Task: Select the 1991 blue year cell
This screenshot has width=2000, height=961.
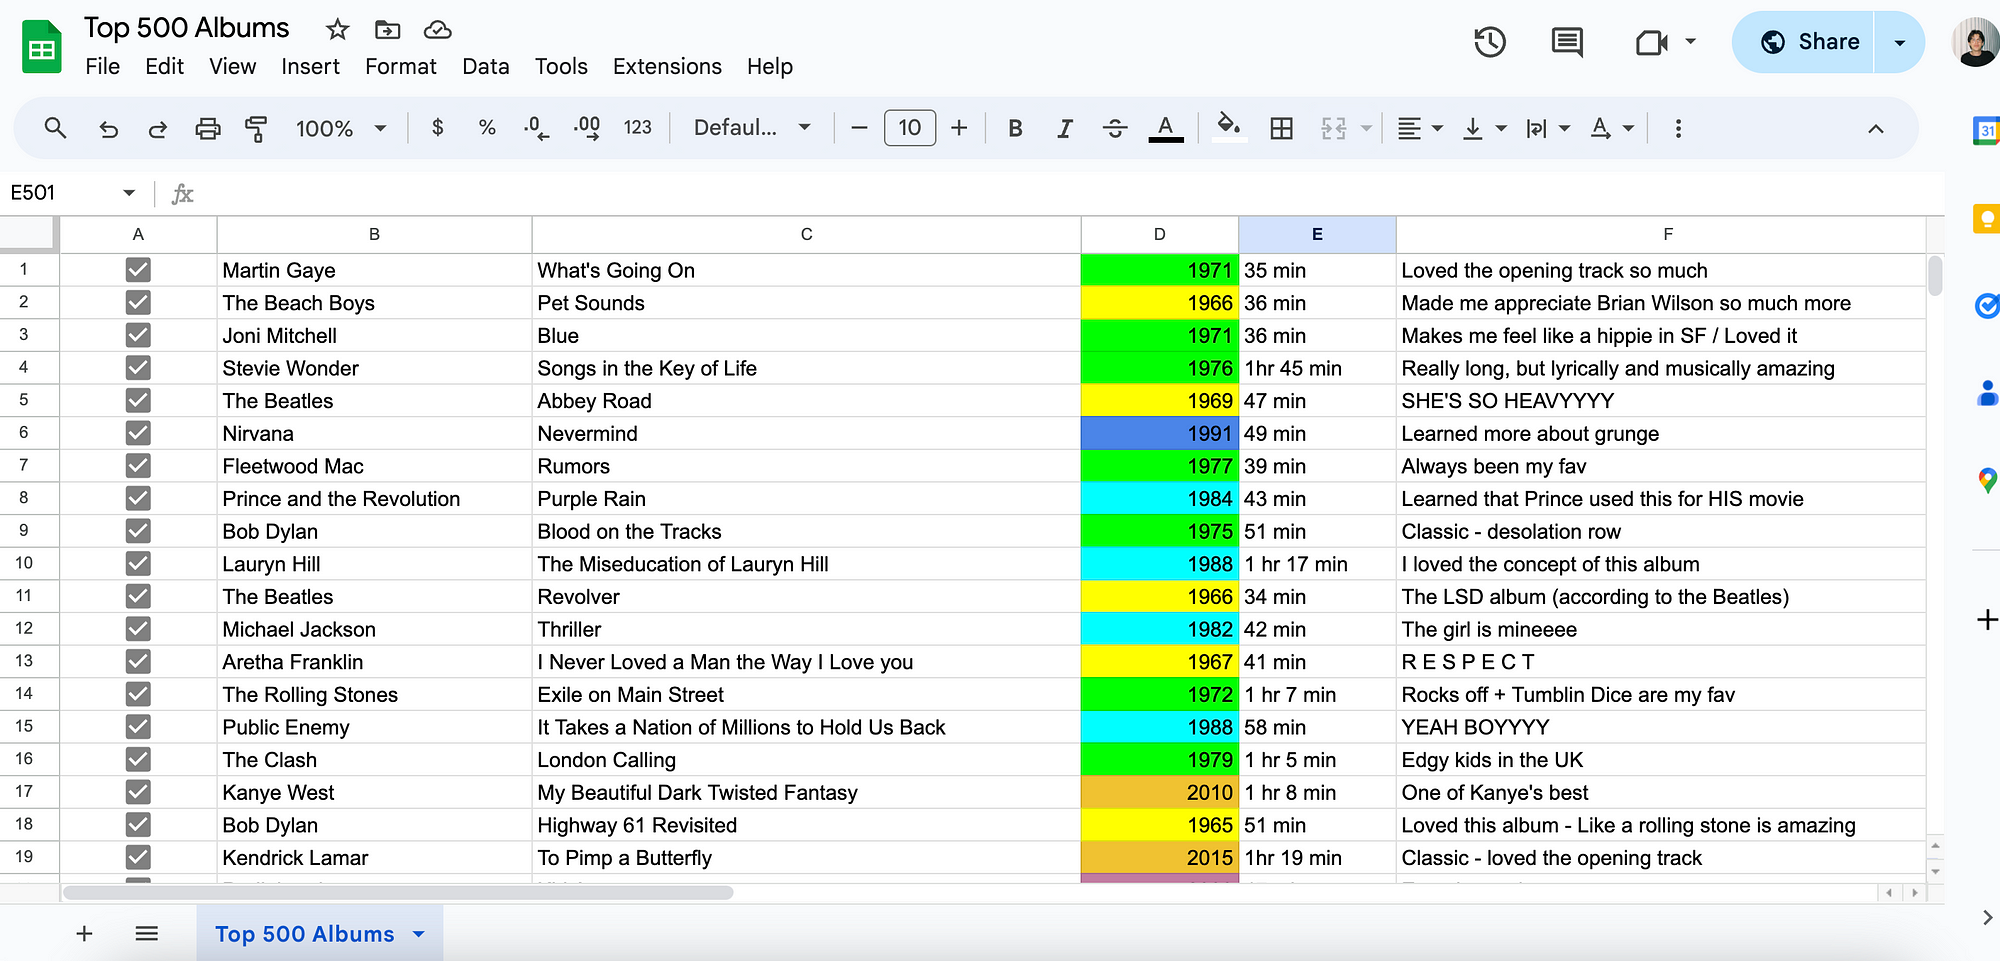Action: tap(1160, 433)
